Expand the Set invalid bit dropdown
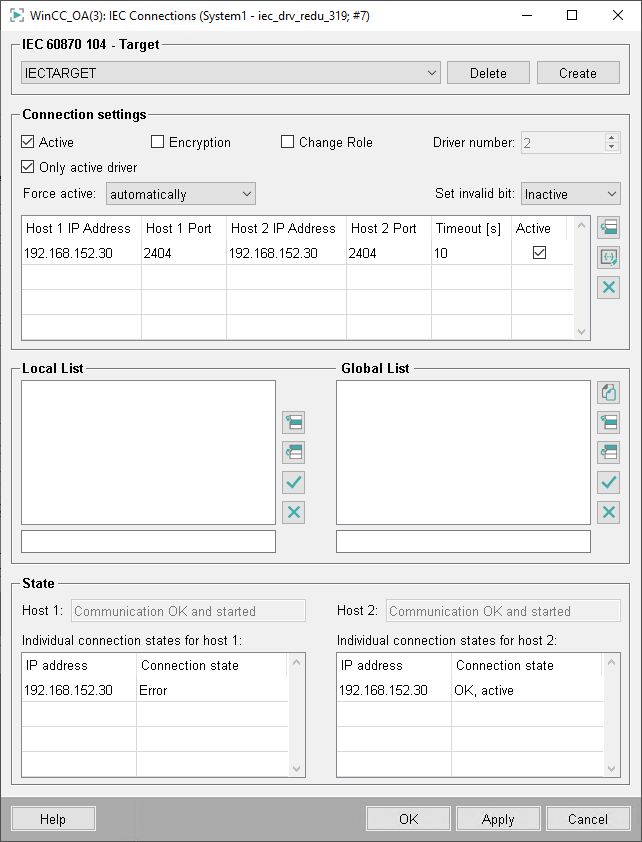 [570, 194]
